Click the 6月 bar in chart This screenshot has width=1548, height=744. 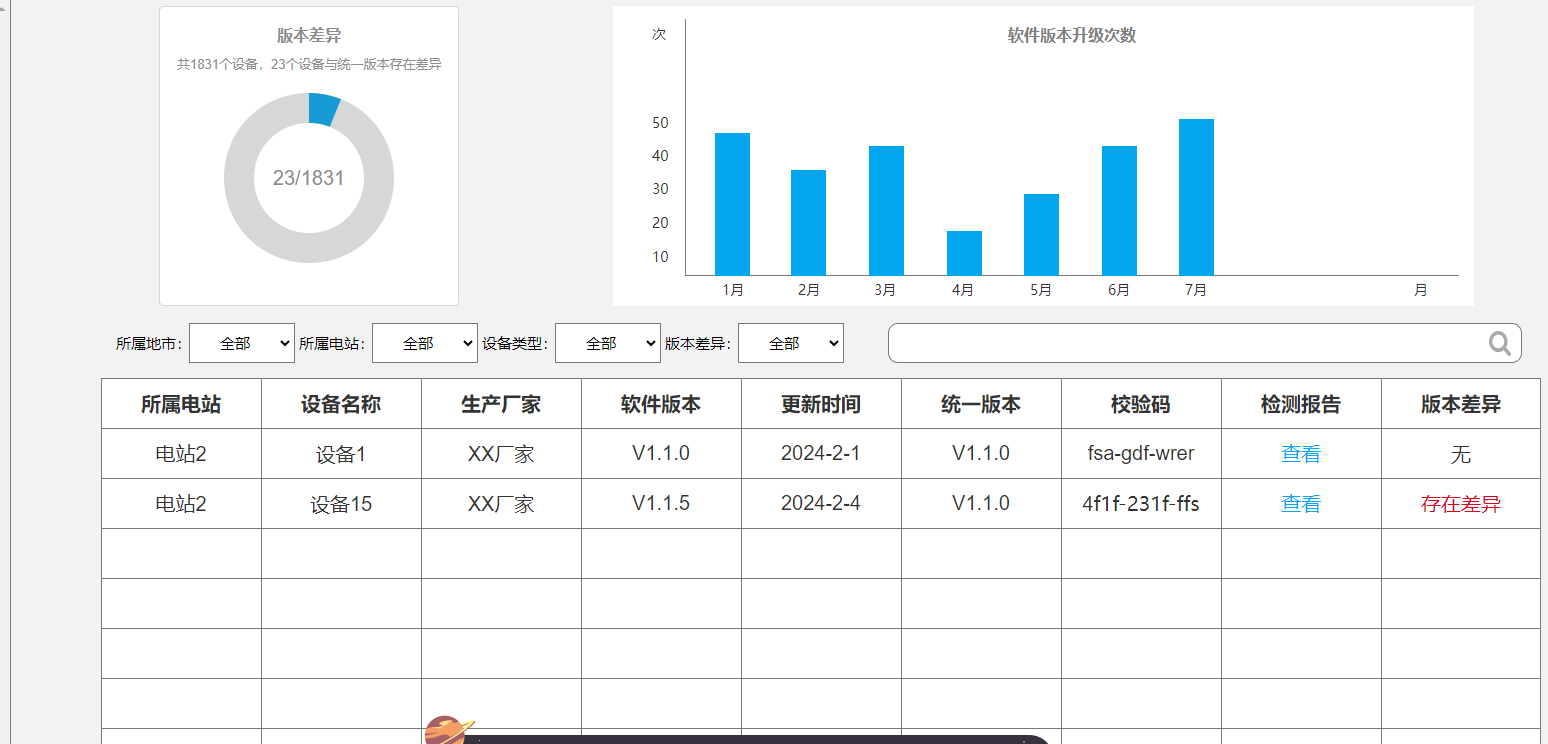1119,210
